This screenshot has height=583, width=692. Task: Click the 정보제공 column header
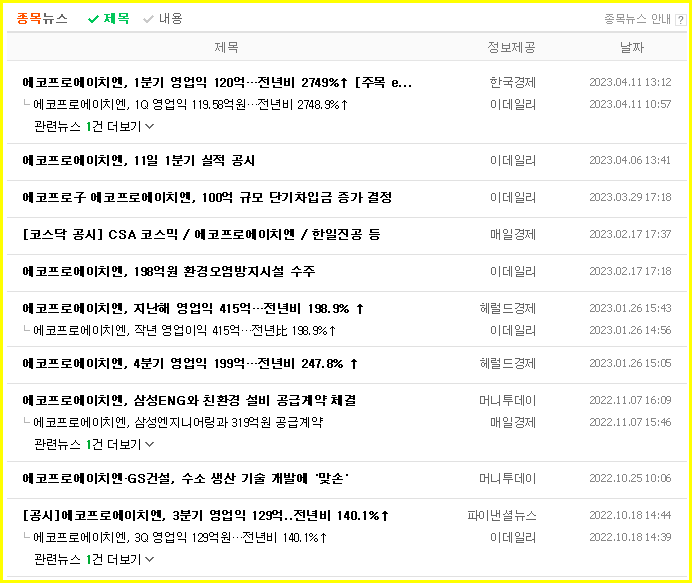tap(511, 47)
